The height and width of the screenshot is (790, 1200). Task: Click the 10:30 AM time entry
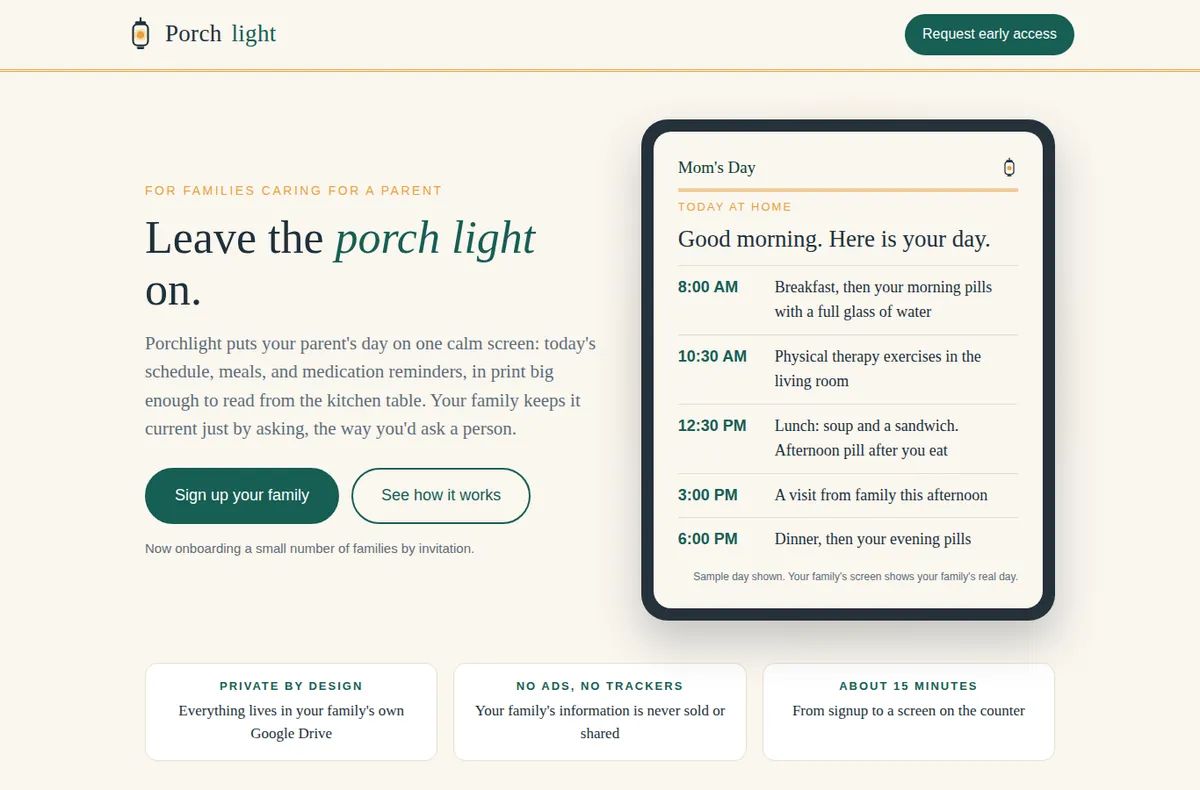click(x=712, y=356)
